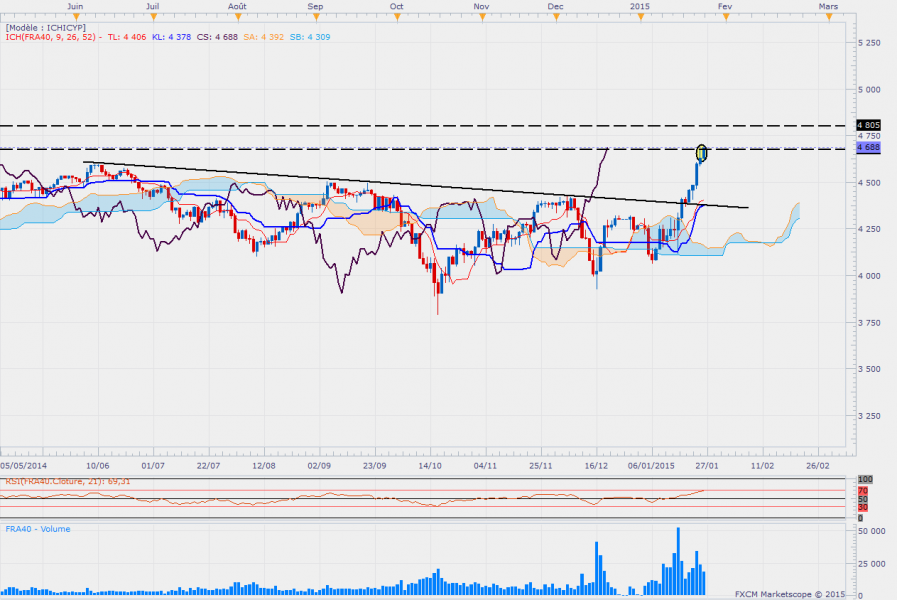Click the 25/11 date label
Viewport: 897px width, 600px height.
pos(541,466)
